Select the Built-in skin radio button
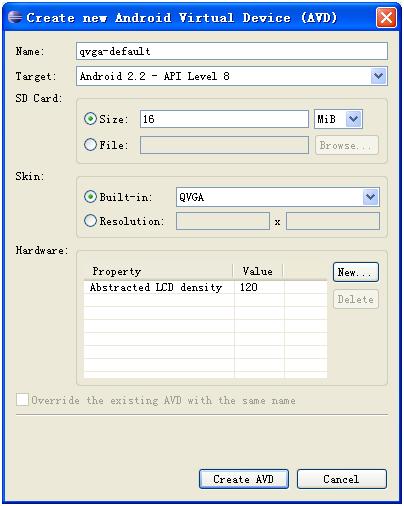Viewport: 404px width, 506px height. tap(90, 197)
